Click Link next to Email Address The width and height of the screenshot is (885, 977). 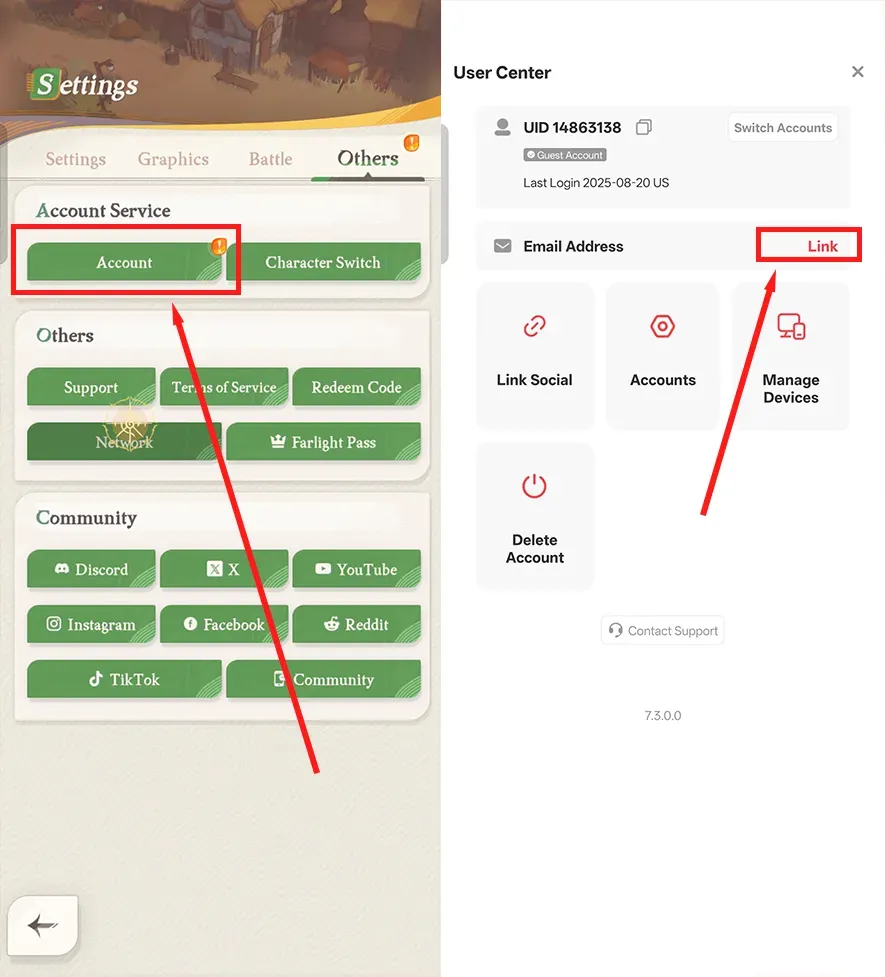(822, 246)
